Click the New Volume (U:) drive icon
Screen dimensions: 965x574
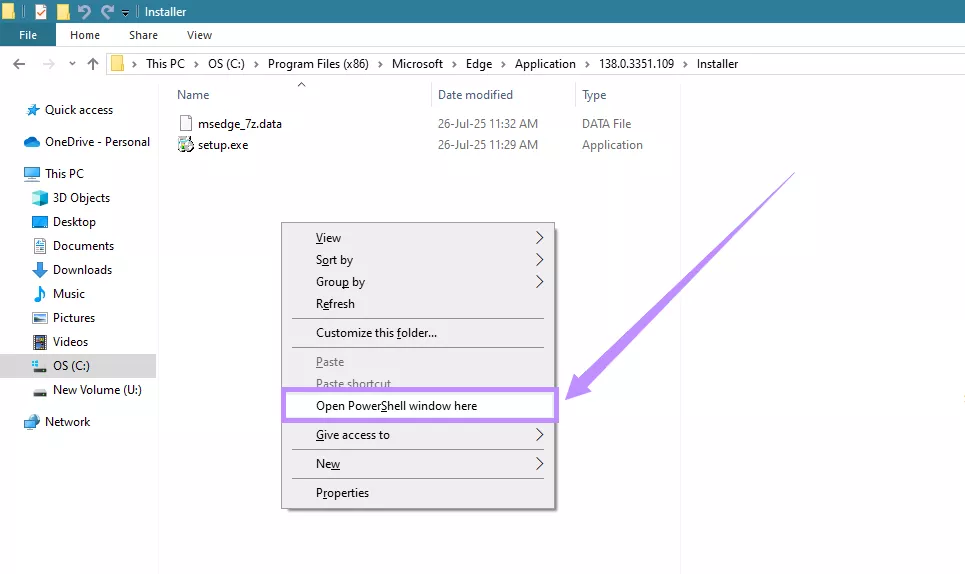coord(40,392)
